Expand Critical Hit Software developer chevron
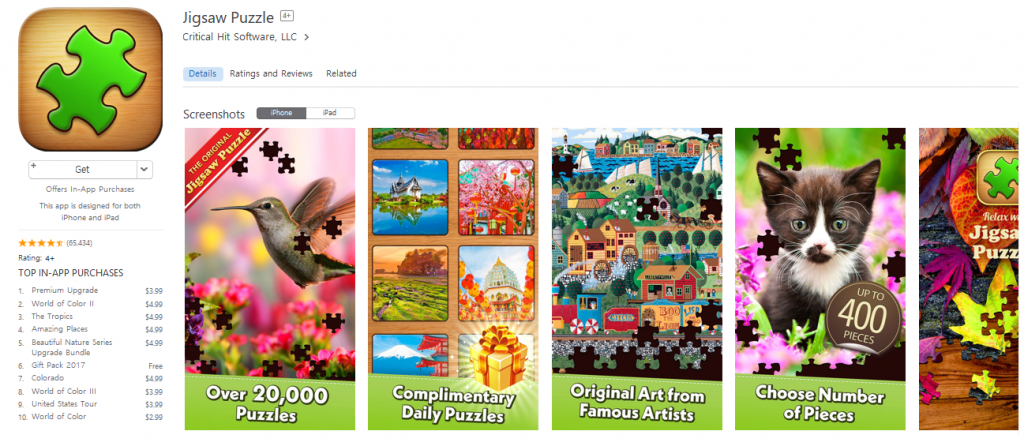The image size is (1024, 446). click(306, 37)
